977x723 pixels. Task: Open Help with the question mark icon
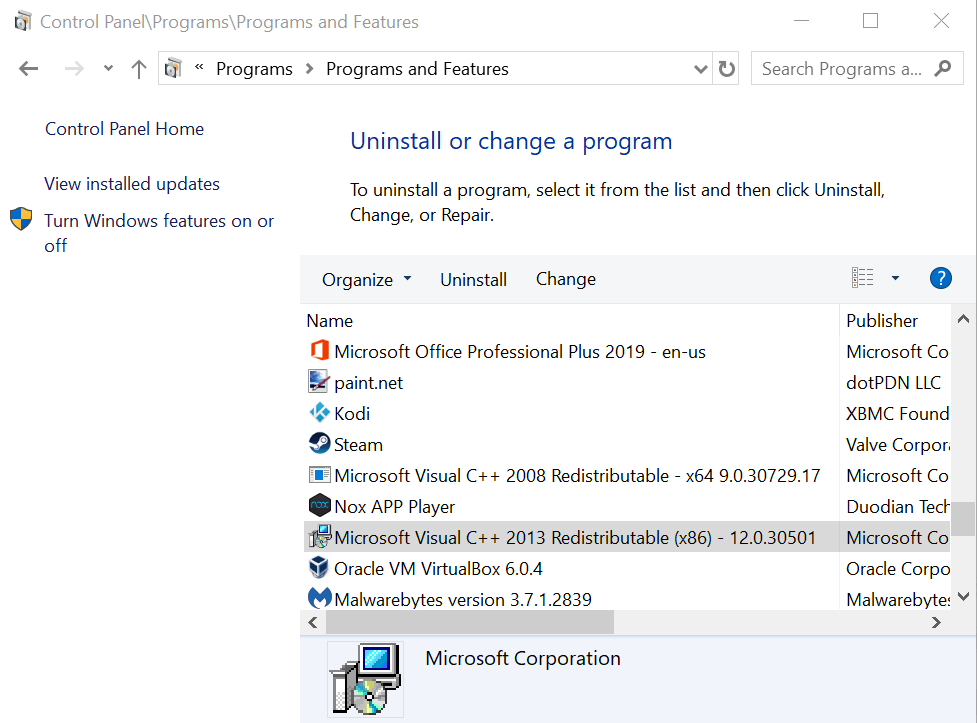(x=941, y=278)
